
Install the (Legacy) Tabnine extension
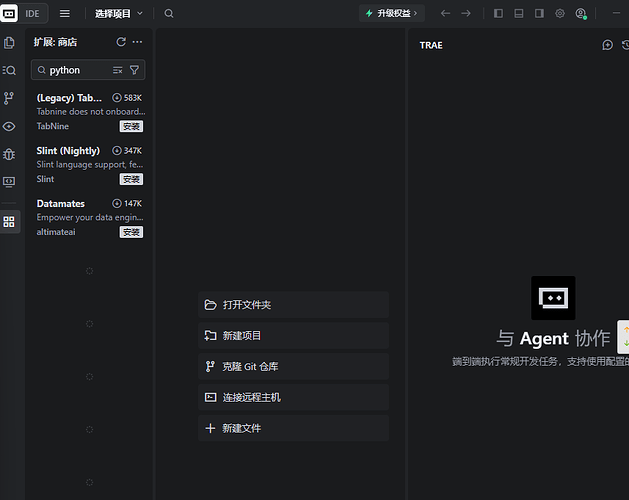tap(131, 126)
